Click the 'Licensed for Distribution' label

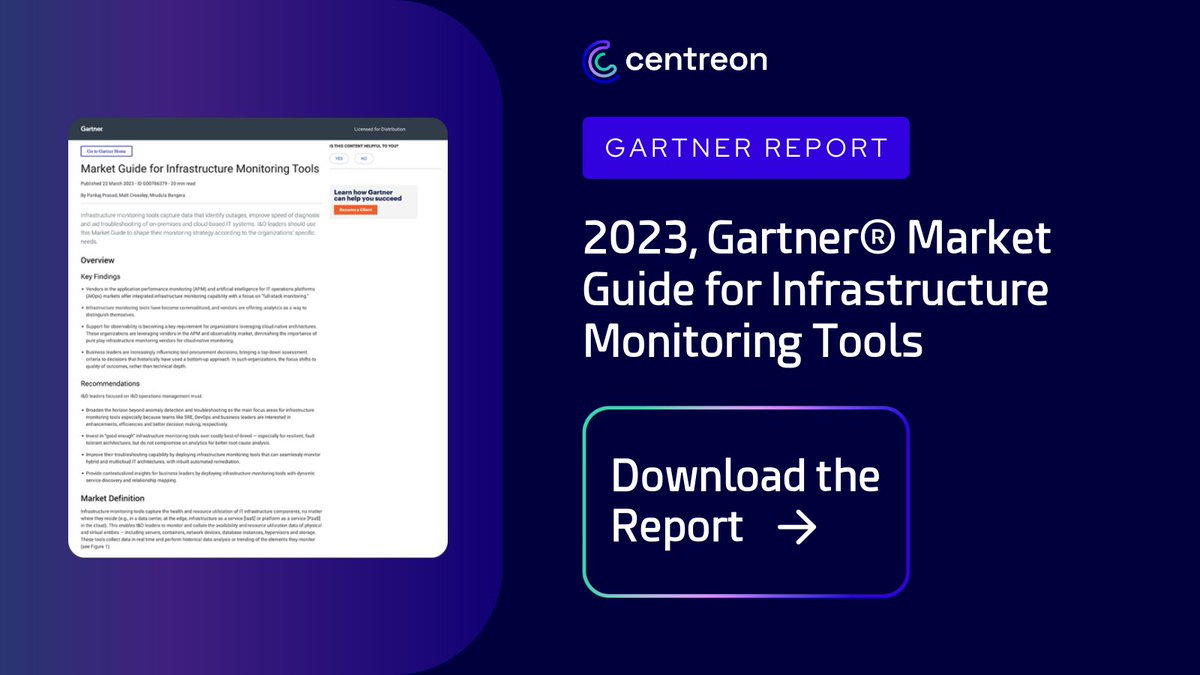point(380,129)
